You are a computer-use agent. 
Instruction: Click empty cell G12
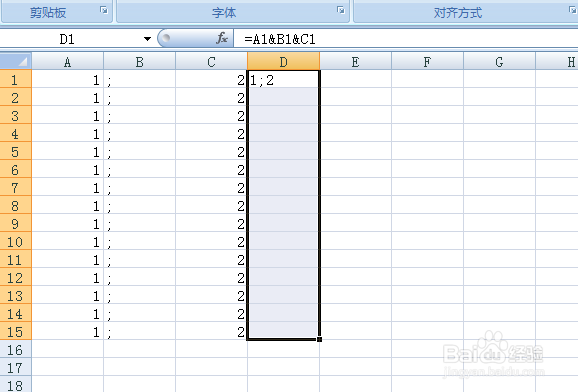tap(499, 277)
